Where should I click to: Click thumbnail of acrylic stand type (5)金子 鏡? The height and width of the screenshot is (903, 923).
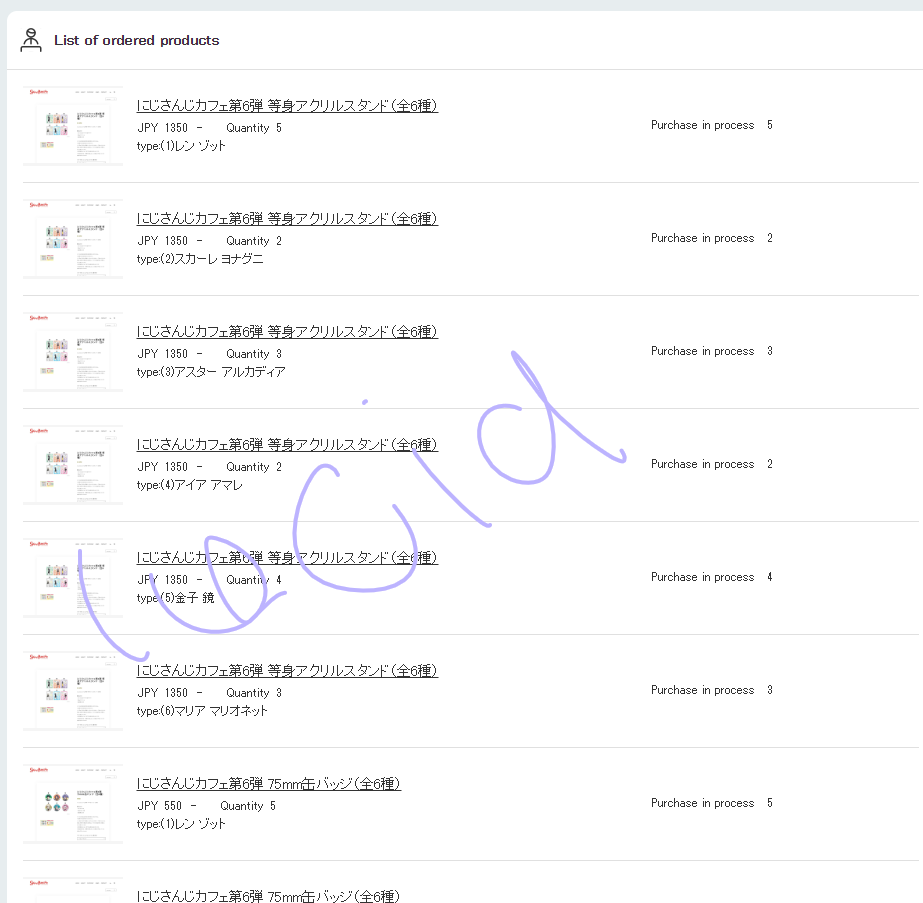73,578
